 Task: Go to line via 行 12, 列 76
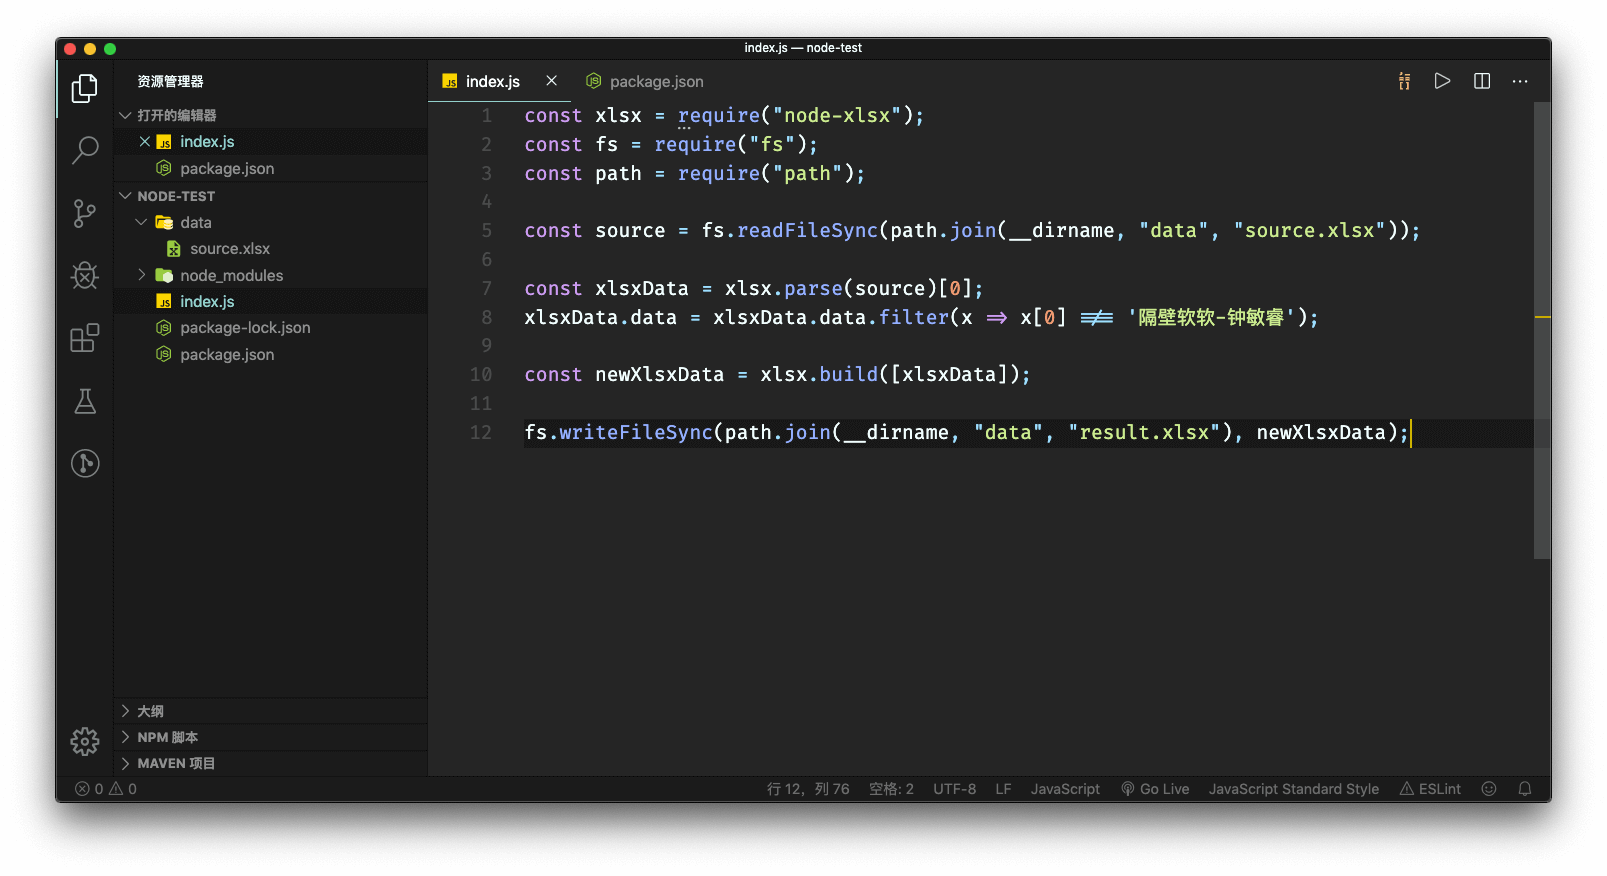coord(808,789)
